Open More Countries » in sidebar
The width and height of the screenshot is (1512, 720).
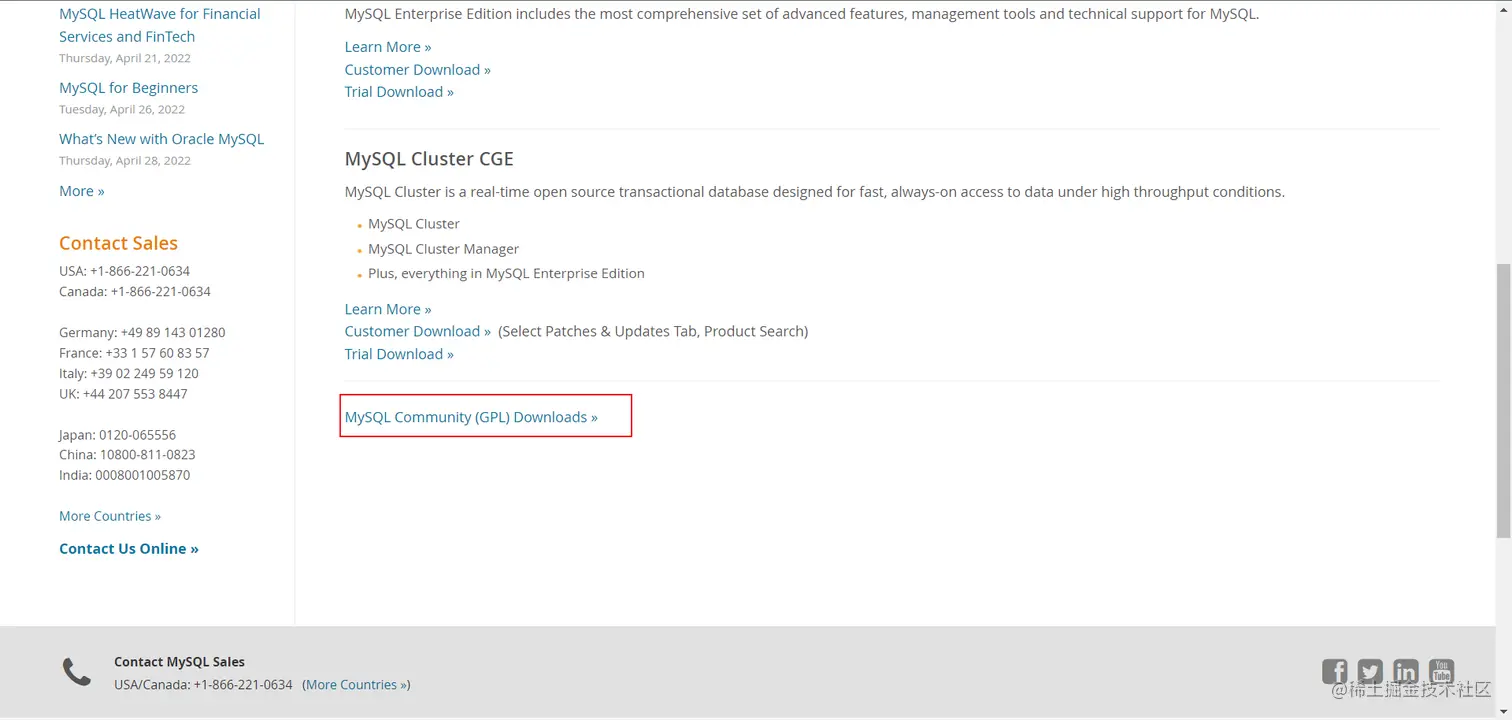point(109,516)
